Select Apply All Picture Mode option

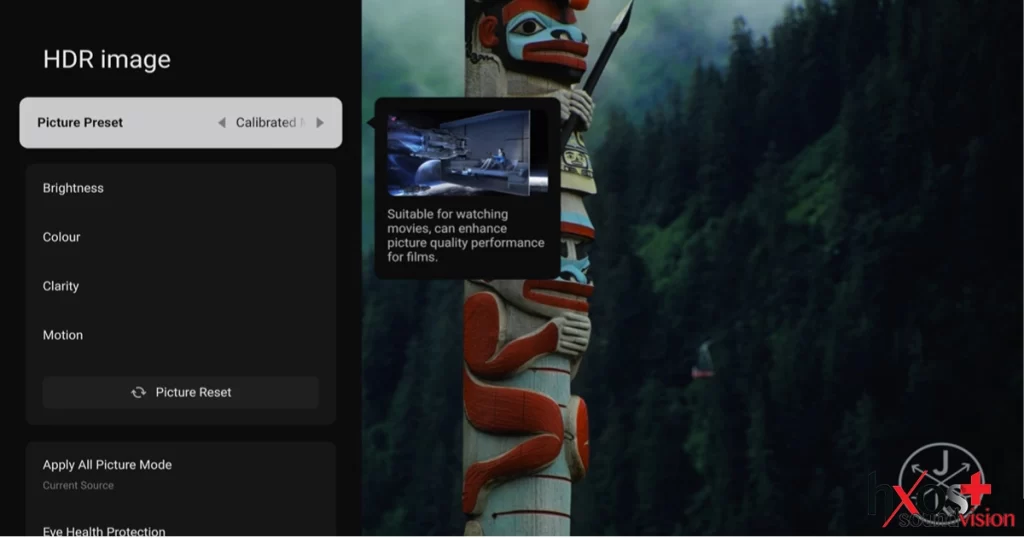pos(107,465)
